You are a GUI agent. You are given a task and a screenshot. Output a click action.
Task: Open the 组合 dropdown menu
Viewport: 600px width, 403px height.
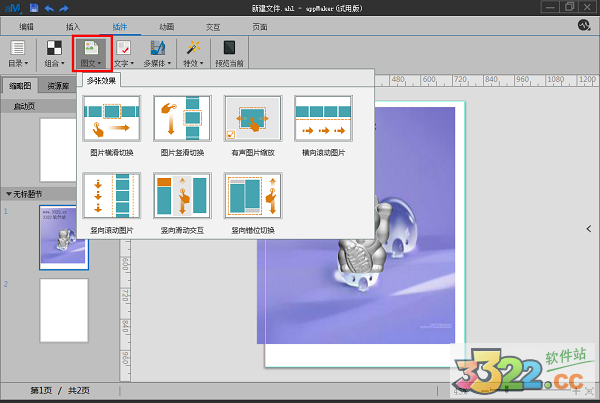(x=54, y=54)
